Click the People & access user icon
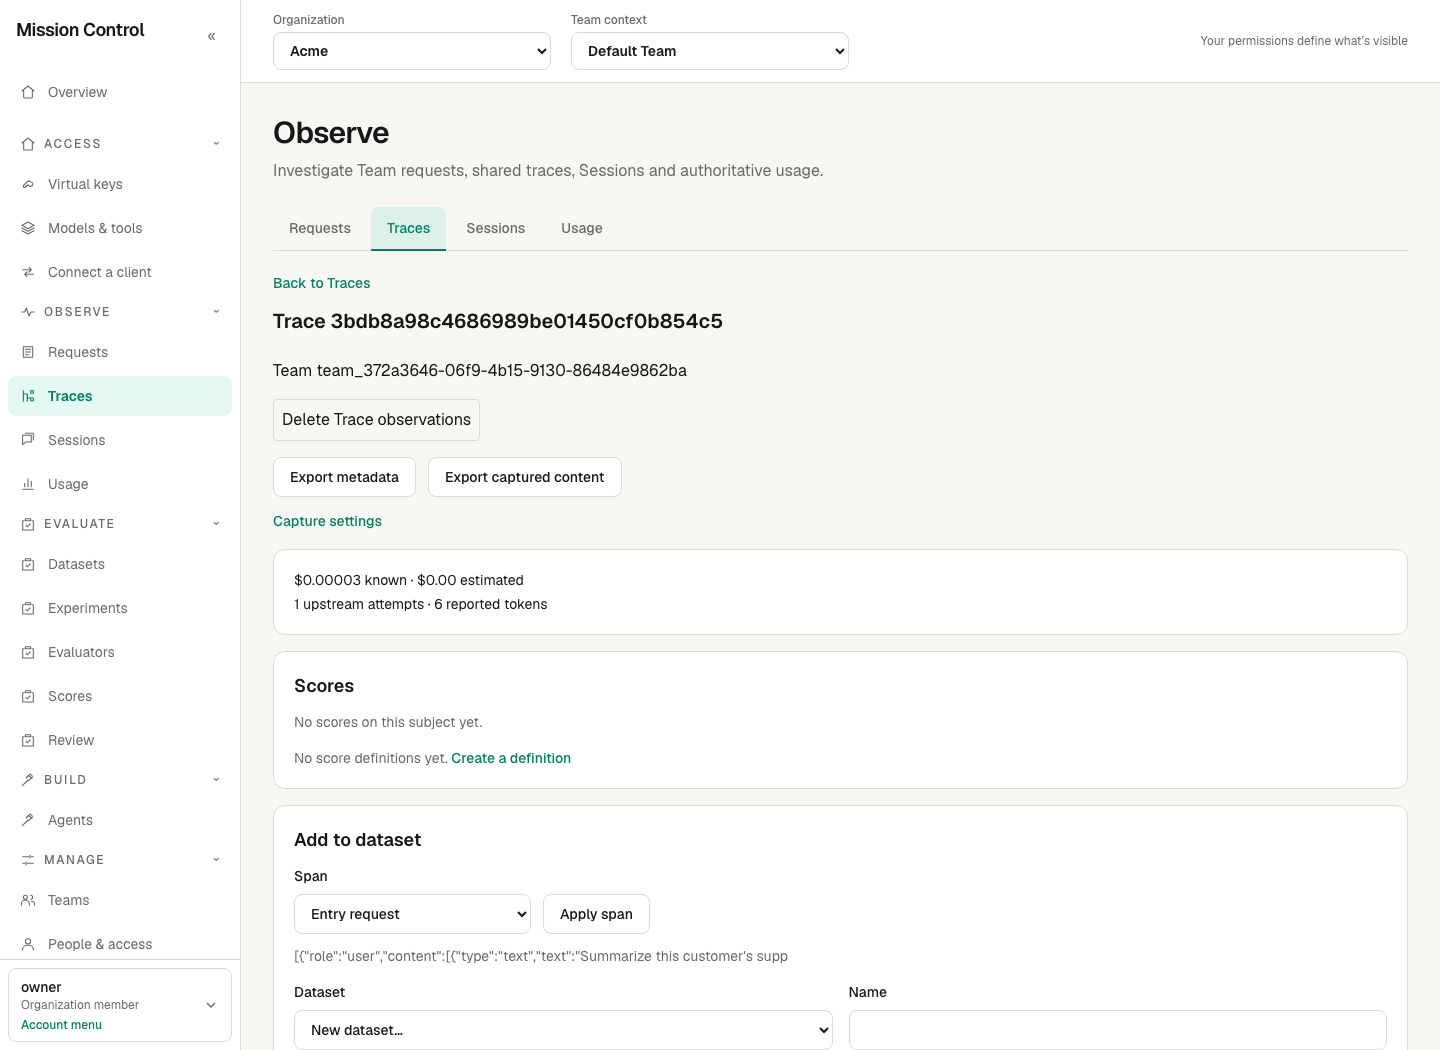This screenshot has width=1440, height=1050. tap(28, 944)
